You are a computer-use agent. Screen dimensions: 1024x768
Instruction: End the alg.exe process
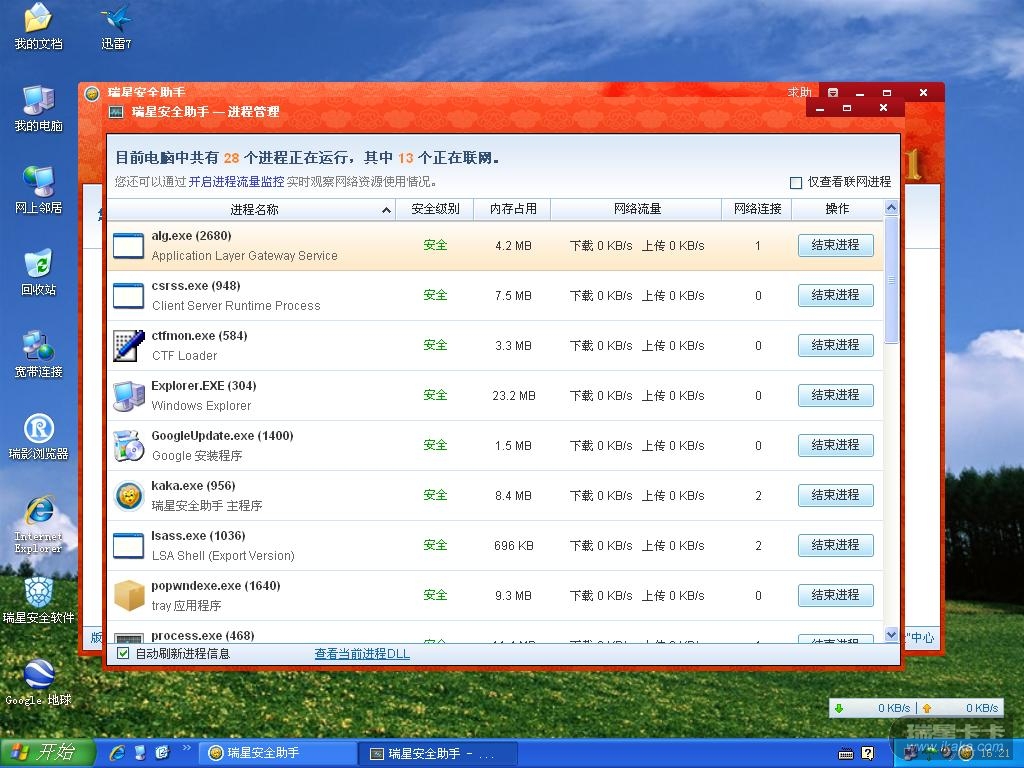click(x=835, y=245)
